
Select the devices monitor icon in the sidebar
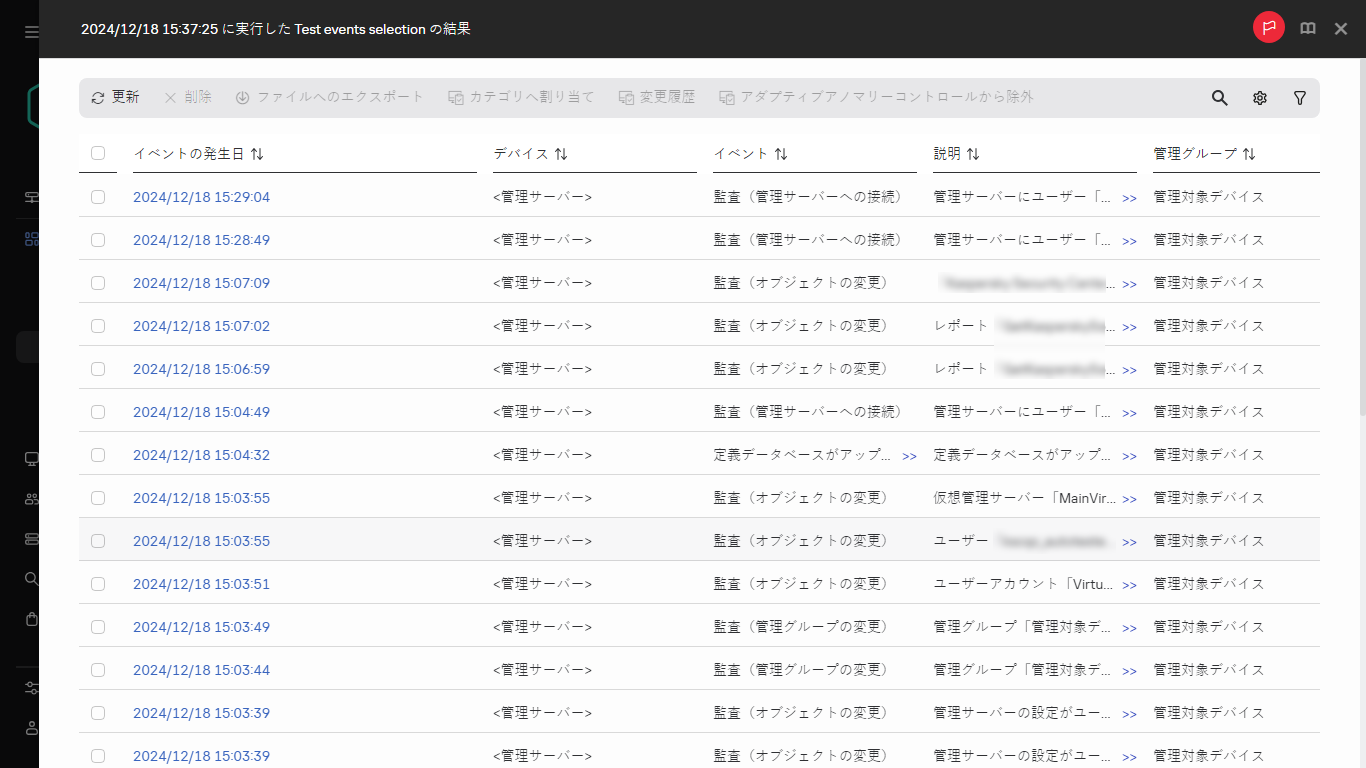[30, 459]
